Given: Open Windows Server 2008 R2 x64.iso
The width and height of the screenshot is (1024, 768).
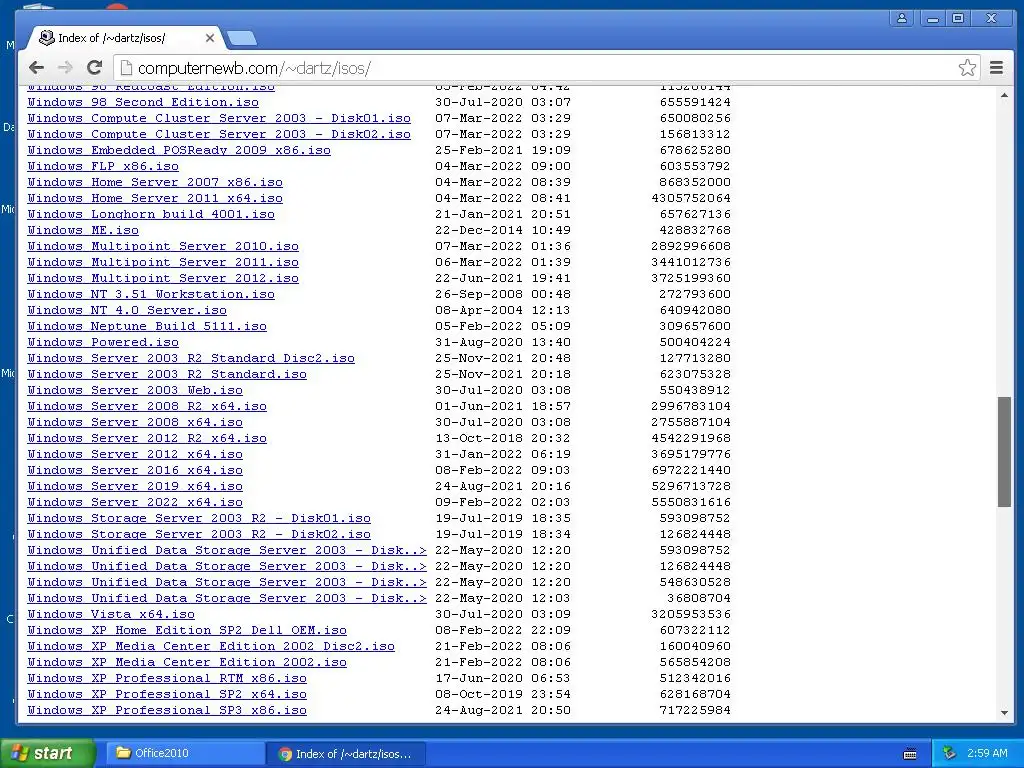Looking at the screenshot, I should [147, 406].
